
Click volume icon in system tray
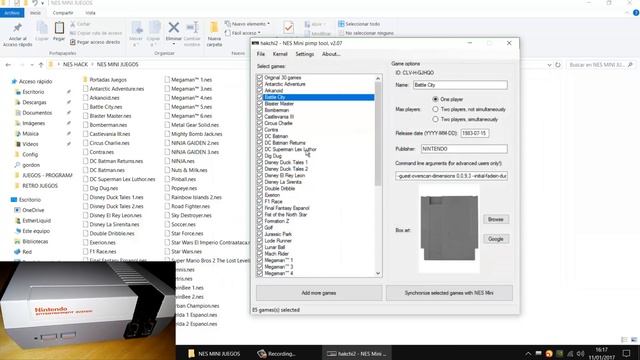(x=580, y=354)
